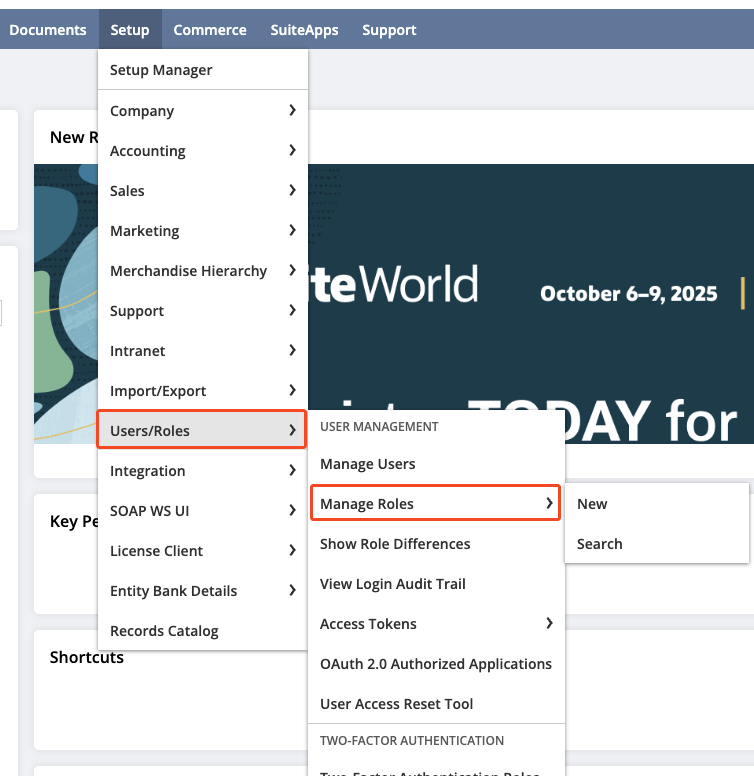
Task: Click chevron next to Merchandise Hierarchy
Action: 292,270
